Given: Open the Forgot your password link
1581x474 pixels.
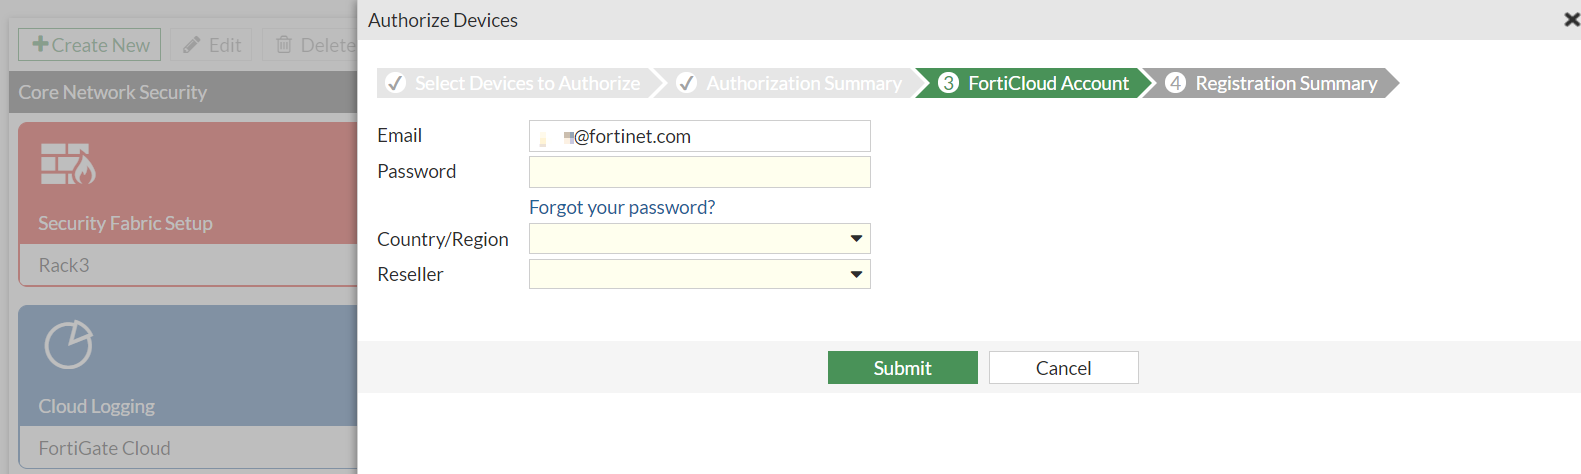Looking at the screenshot, I should pyautogui.click(x=622, y=207).
